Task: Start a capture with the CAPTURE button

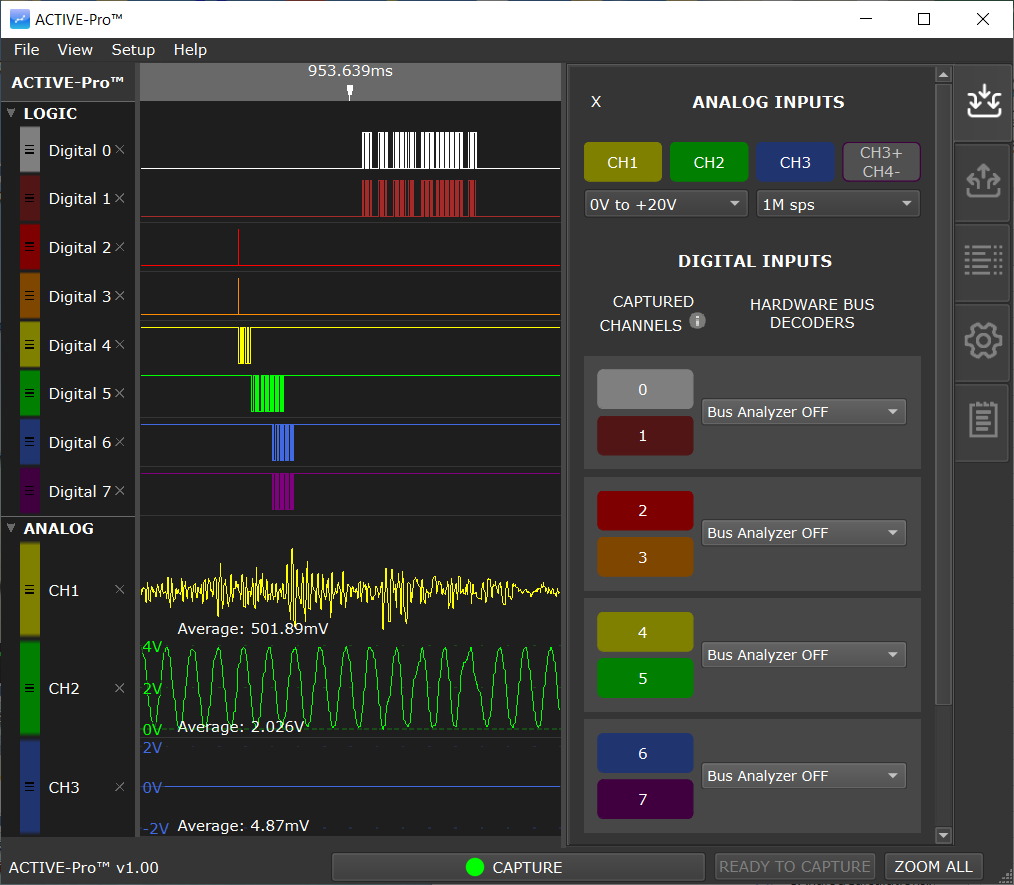Action: point(518,866)
